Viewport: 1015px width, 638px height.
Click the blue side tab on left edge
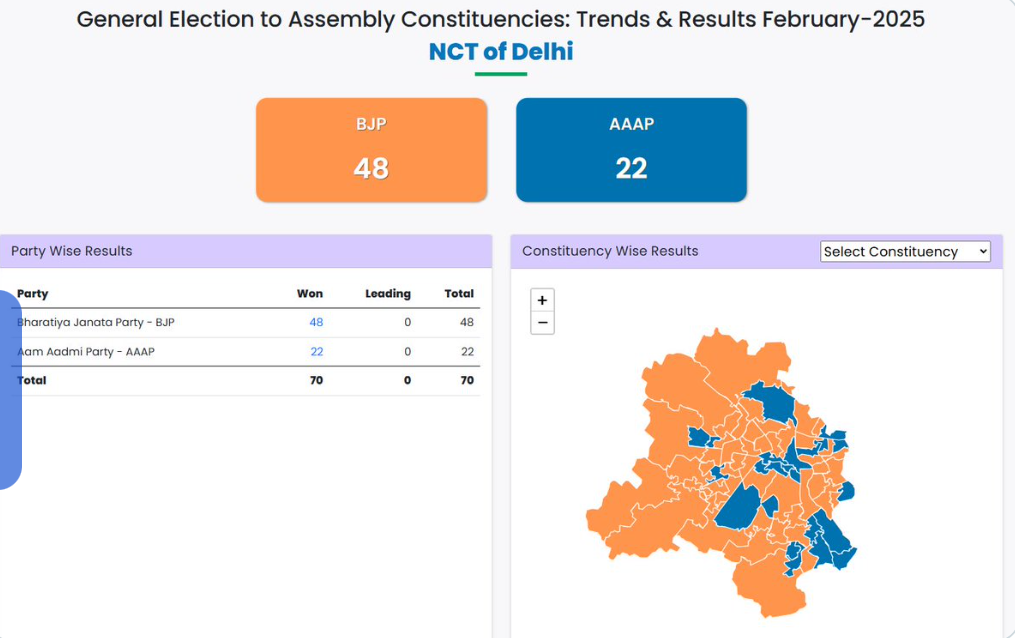tap(10, 390)
